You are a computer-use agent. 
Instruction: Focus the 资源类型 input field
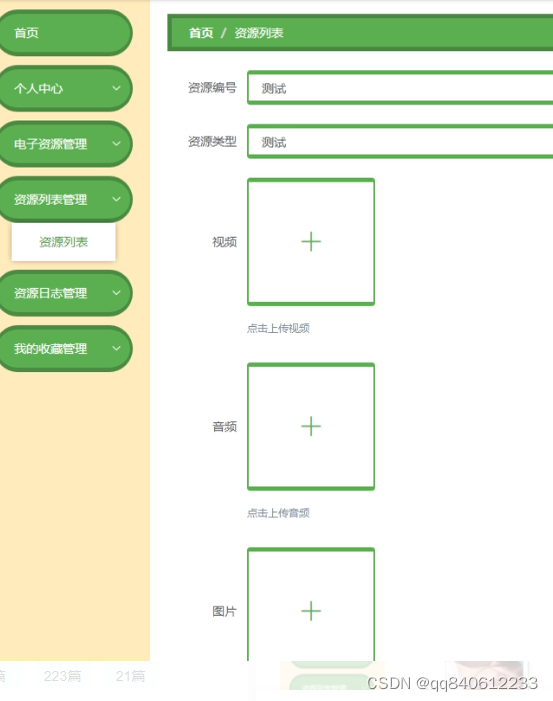400,141
